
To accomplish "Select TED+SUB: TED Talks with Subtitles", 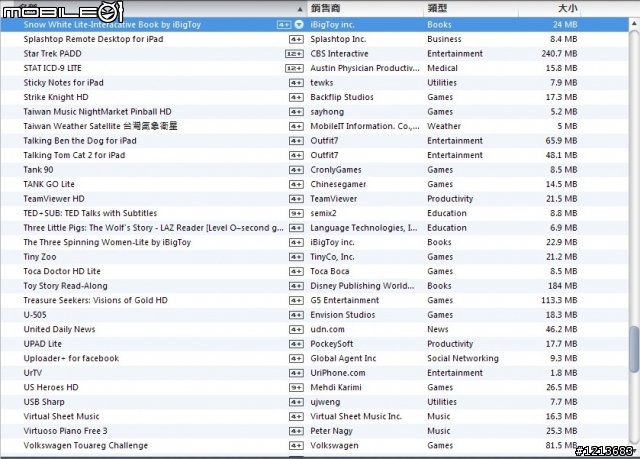I will point(90,213).
